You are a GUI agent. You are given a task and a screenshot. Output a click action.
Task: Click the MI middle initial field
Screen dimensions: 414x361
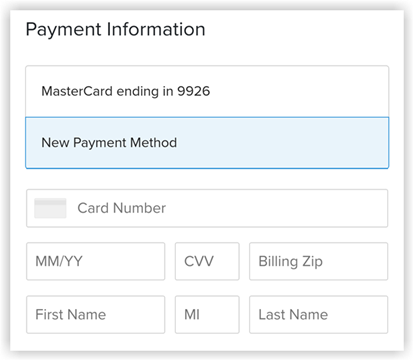point(207,315)
